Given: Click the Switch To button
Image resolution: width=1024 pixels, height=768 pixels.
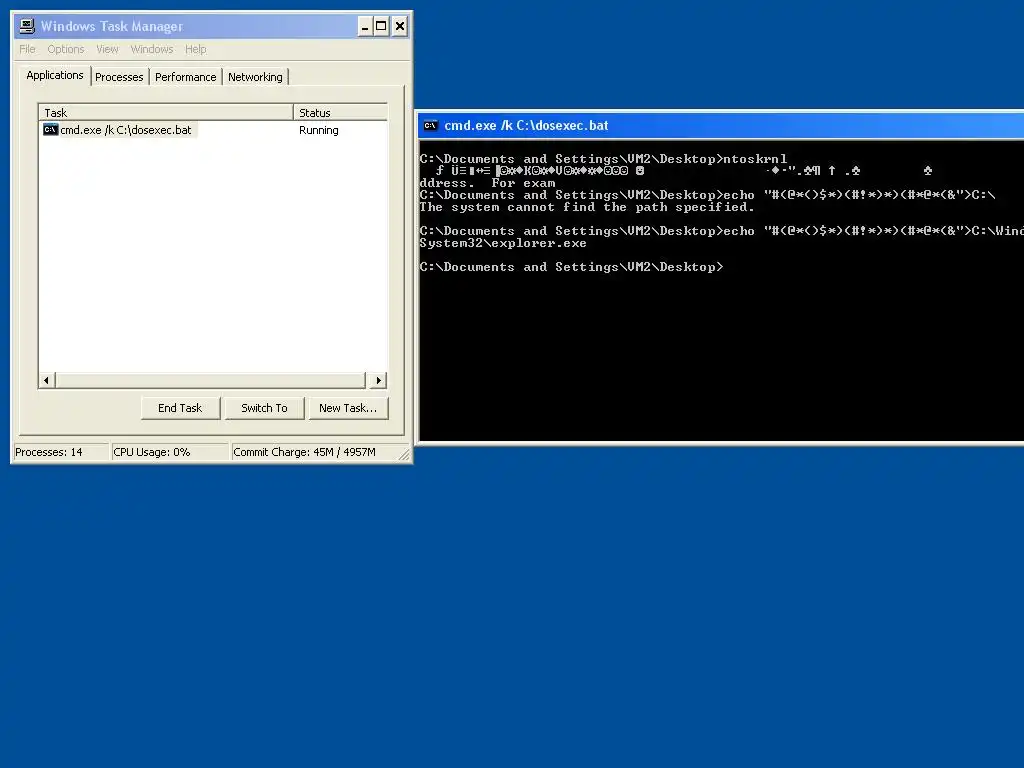Looking at the screenshot, I should [x=264, y=408].
